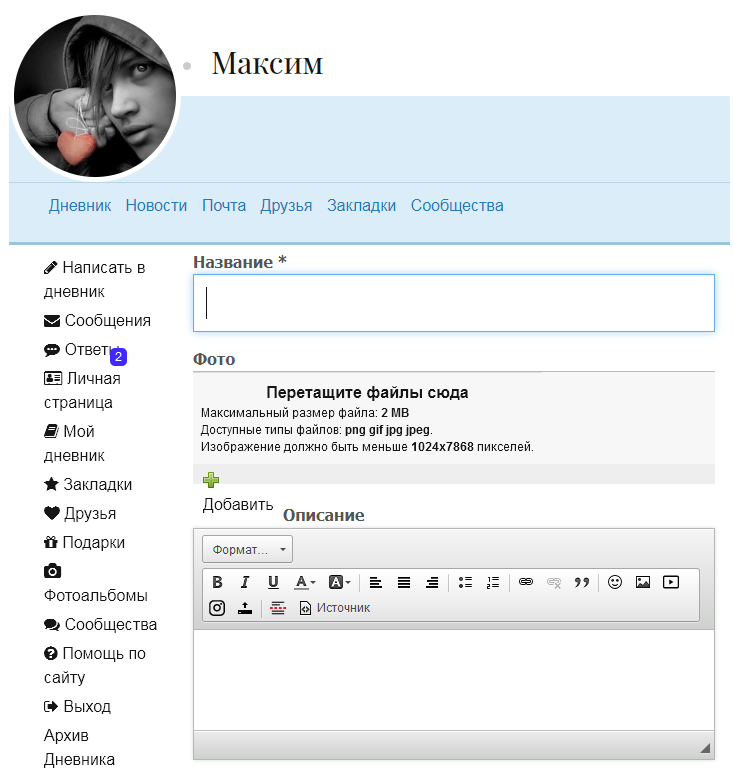Open the Почта top tab
The image size is (733, 774).
224,205
